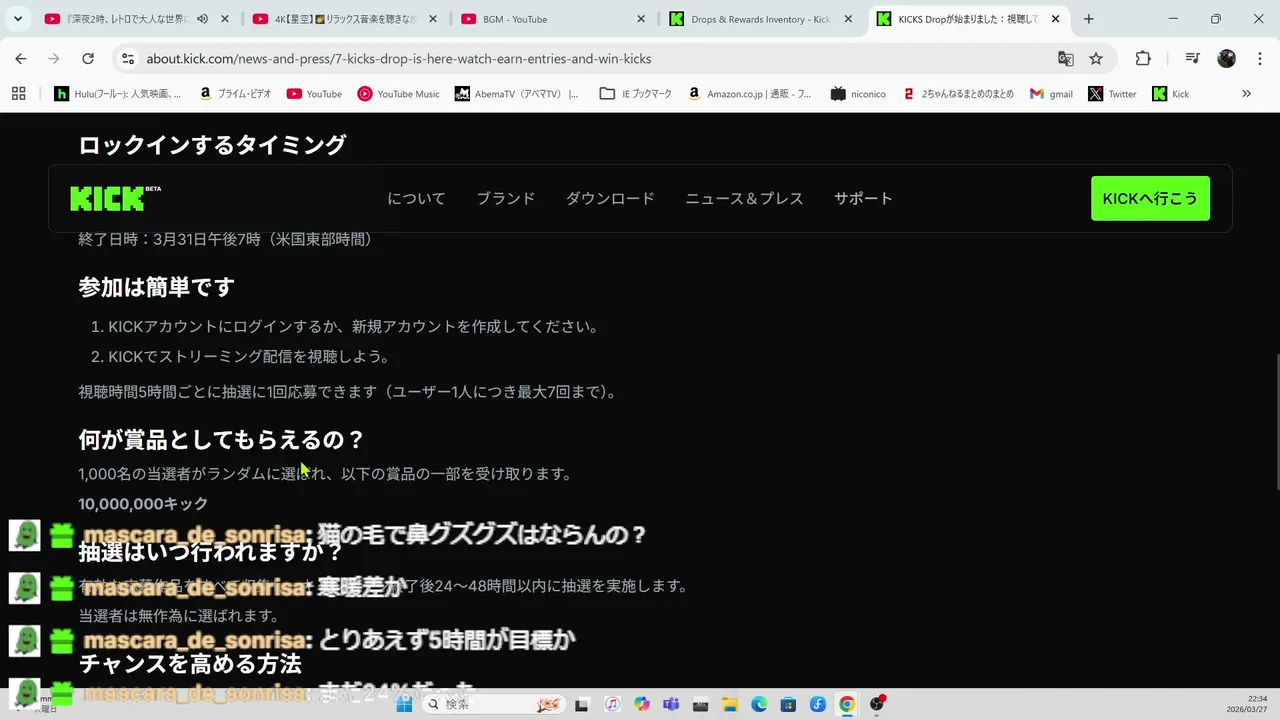Image resolution: width=1280 pixels, height=720 pixels.
Task: Open the Hulu bookmark
Action: [118, 94]
